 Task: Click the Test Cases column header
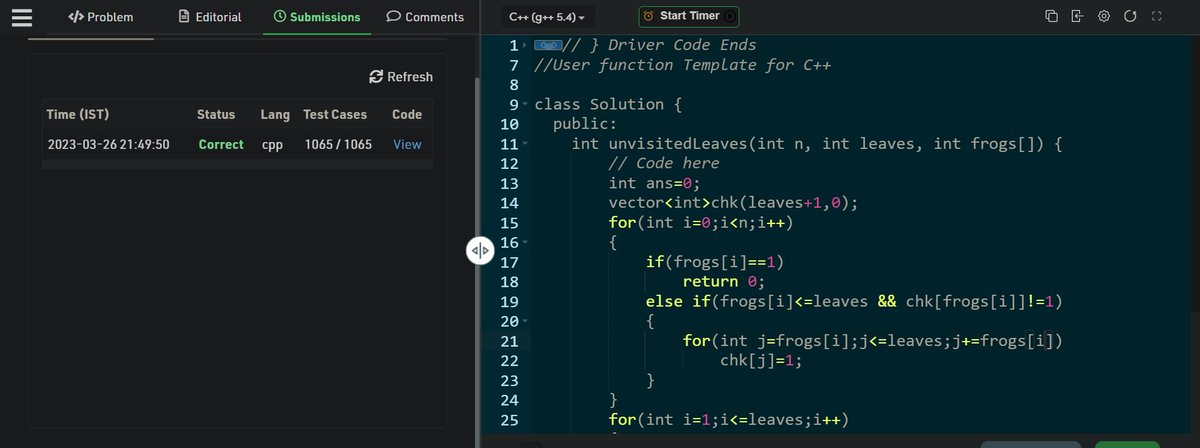click(335, 115)
